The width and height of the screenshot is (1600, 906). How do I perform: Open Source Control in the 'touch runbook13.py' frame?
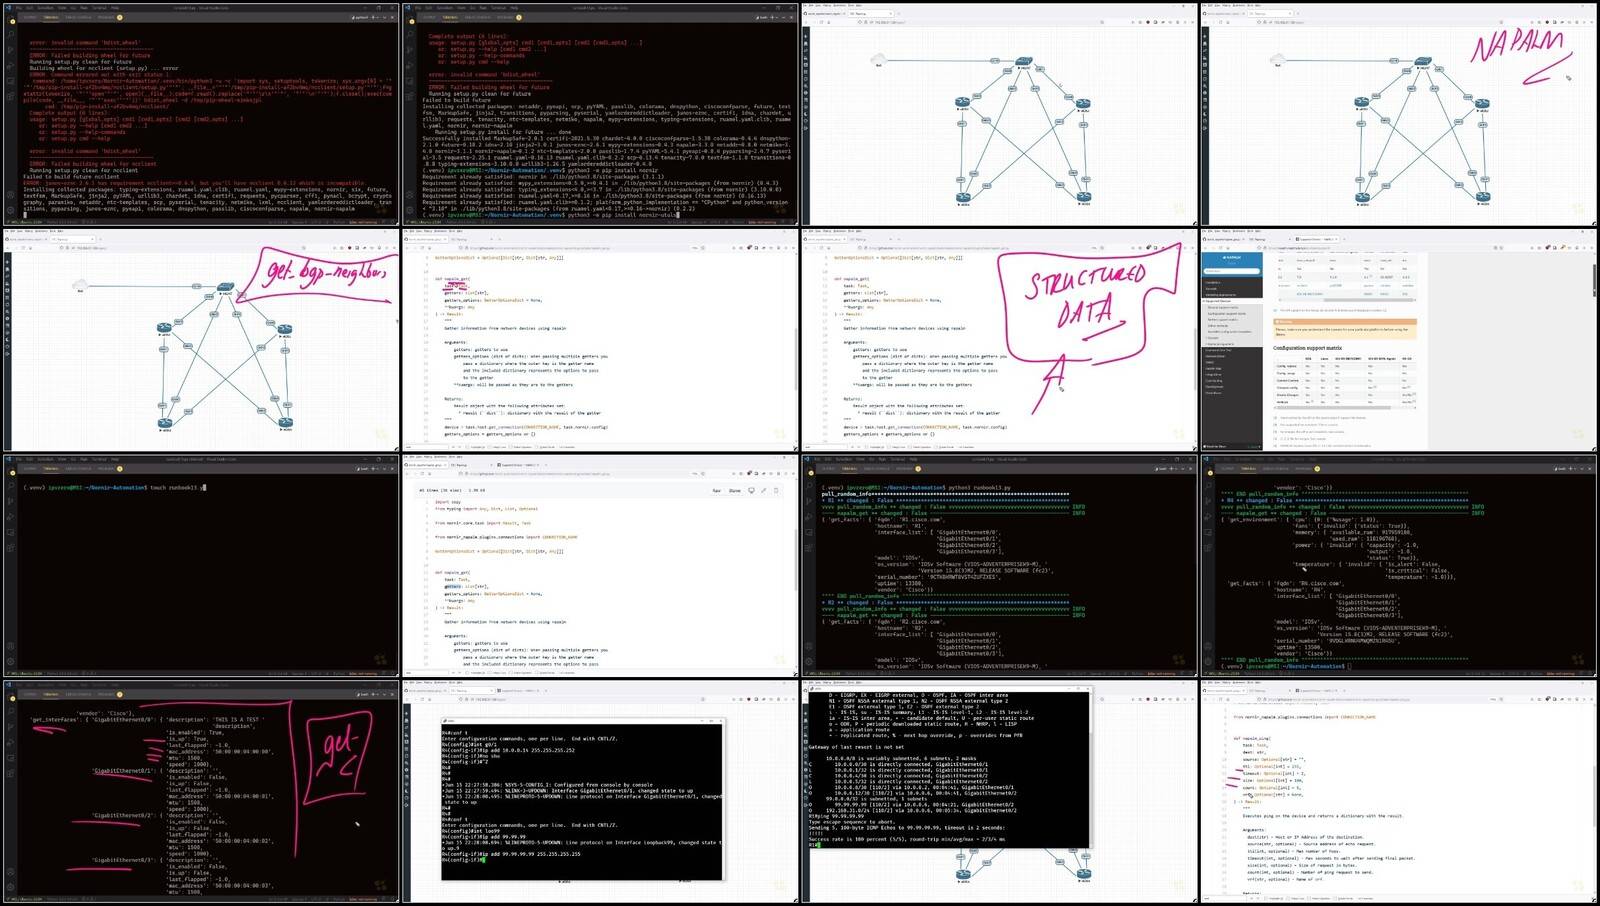[x=10, y=501]
